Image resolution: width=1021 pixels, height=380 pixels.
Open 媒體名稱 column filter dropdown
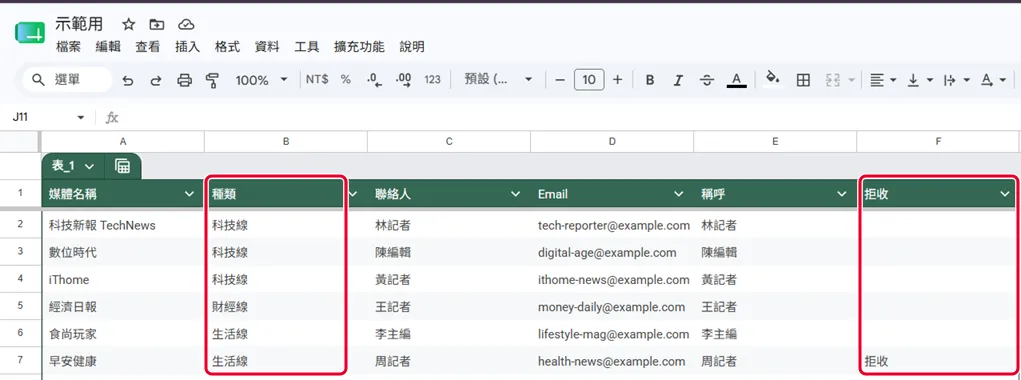pyautogui.click(x=189, y=194)
